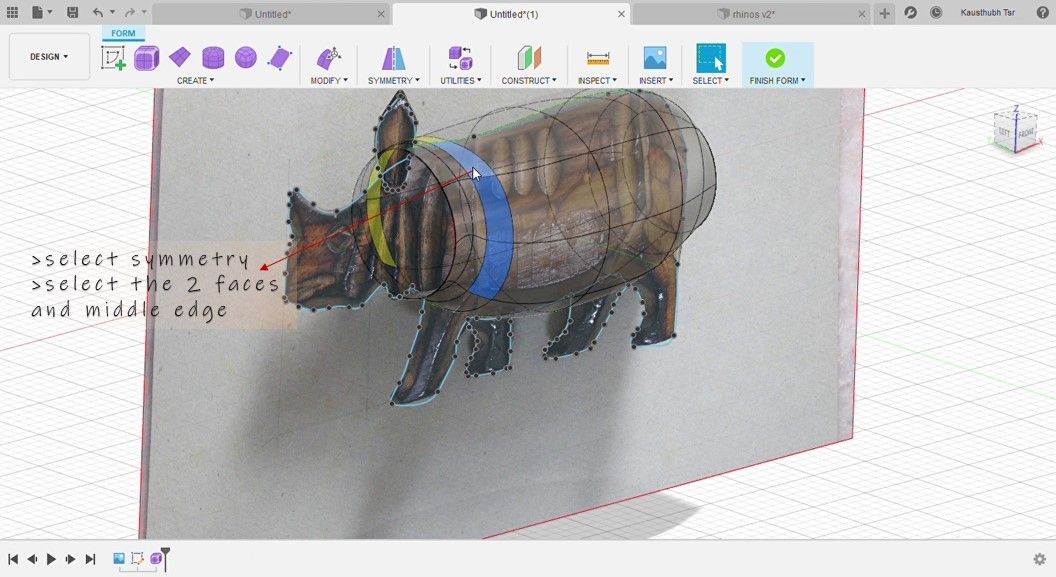Play the design timeline
Screen dimensions: 1056x577
coord(51,559)
